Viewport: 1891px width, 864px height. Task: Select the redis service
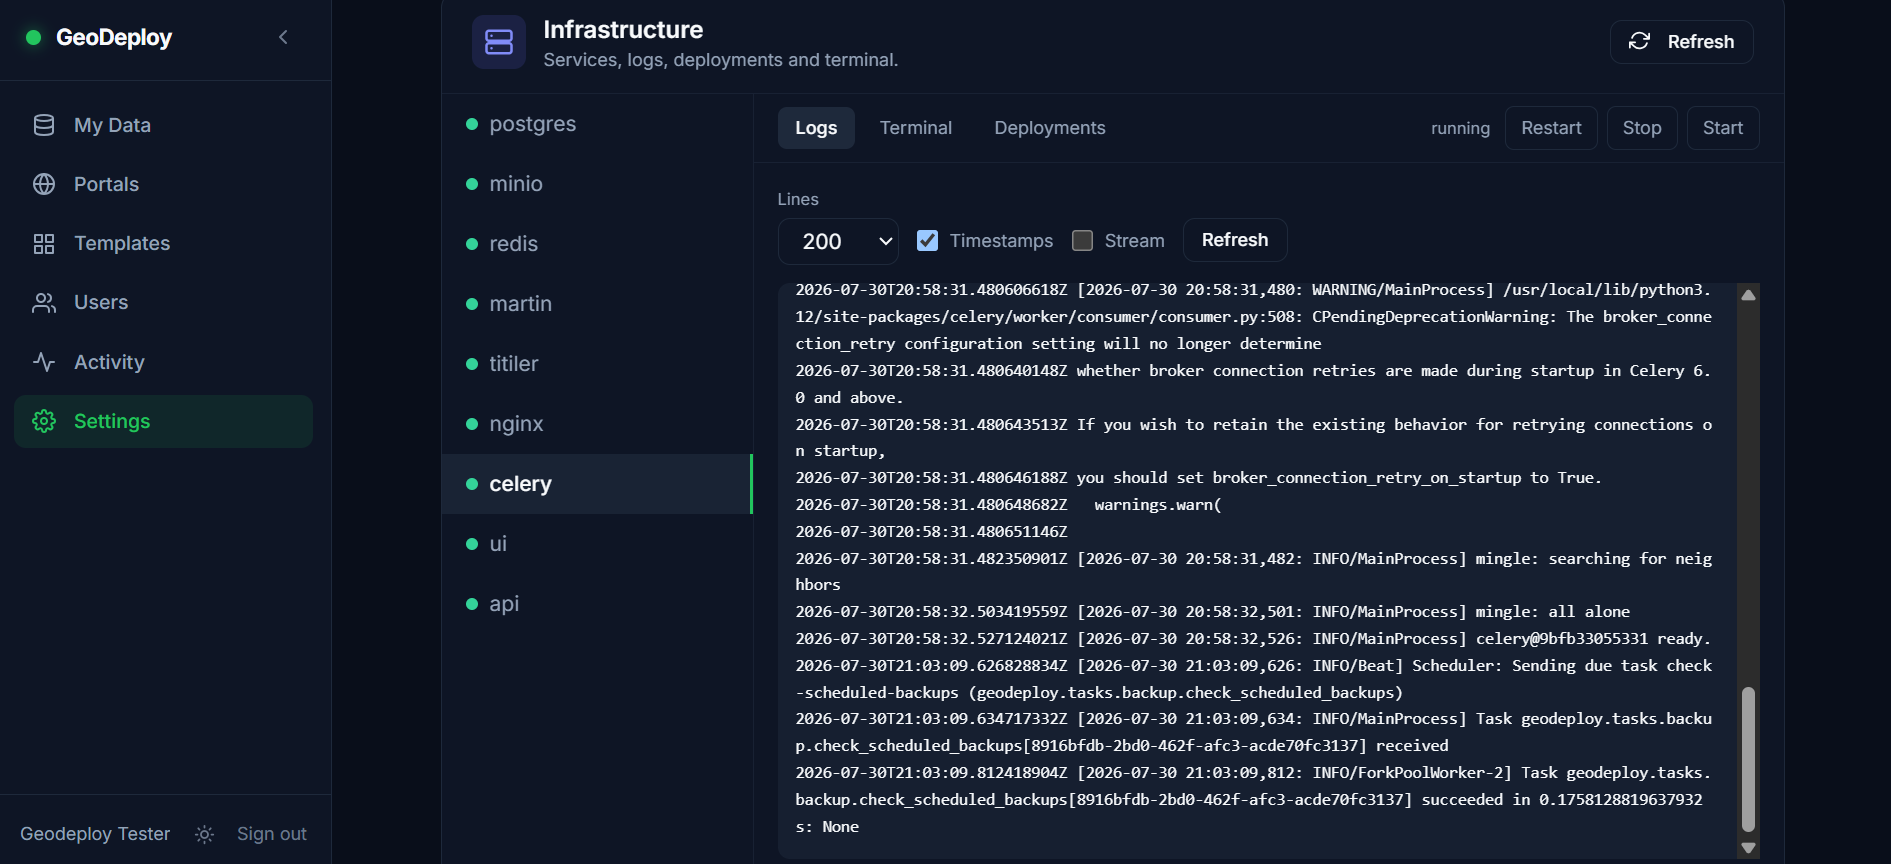tap(597, 244)
